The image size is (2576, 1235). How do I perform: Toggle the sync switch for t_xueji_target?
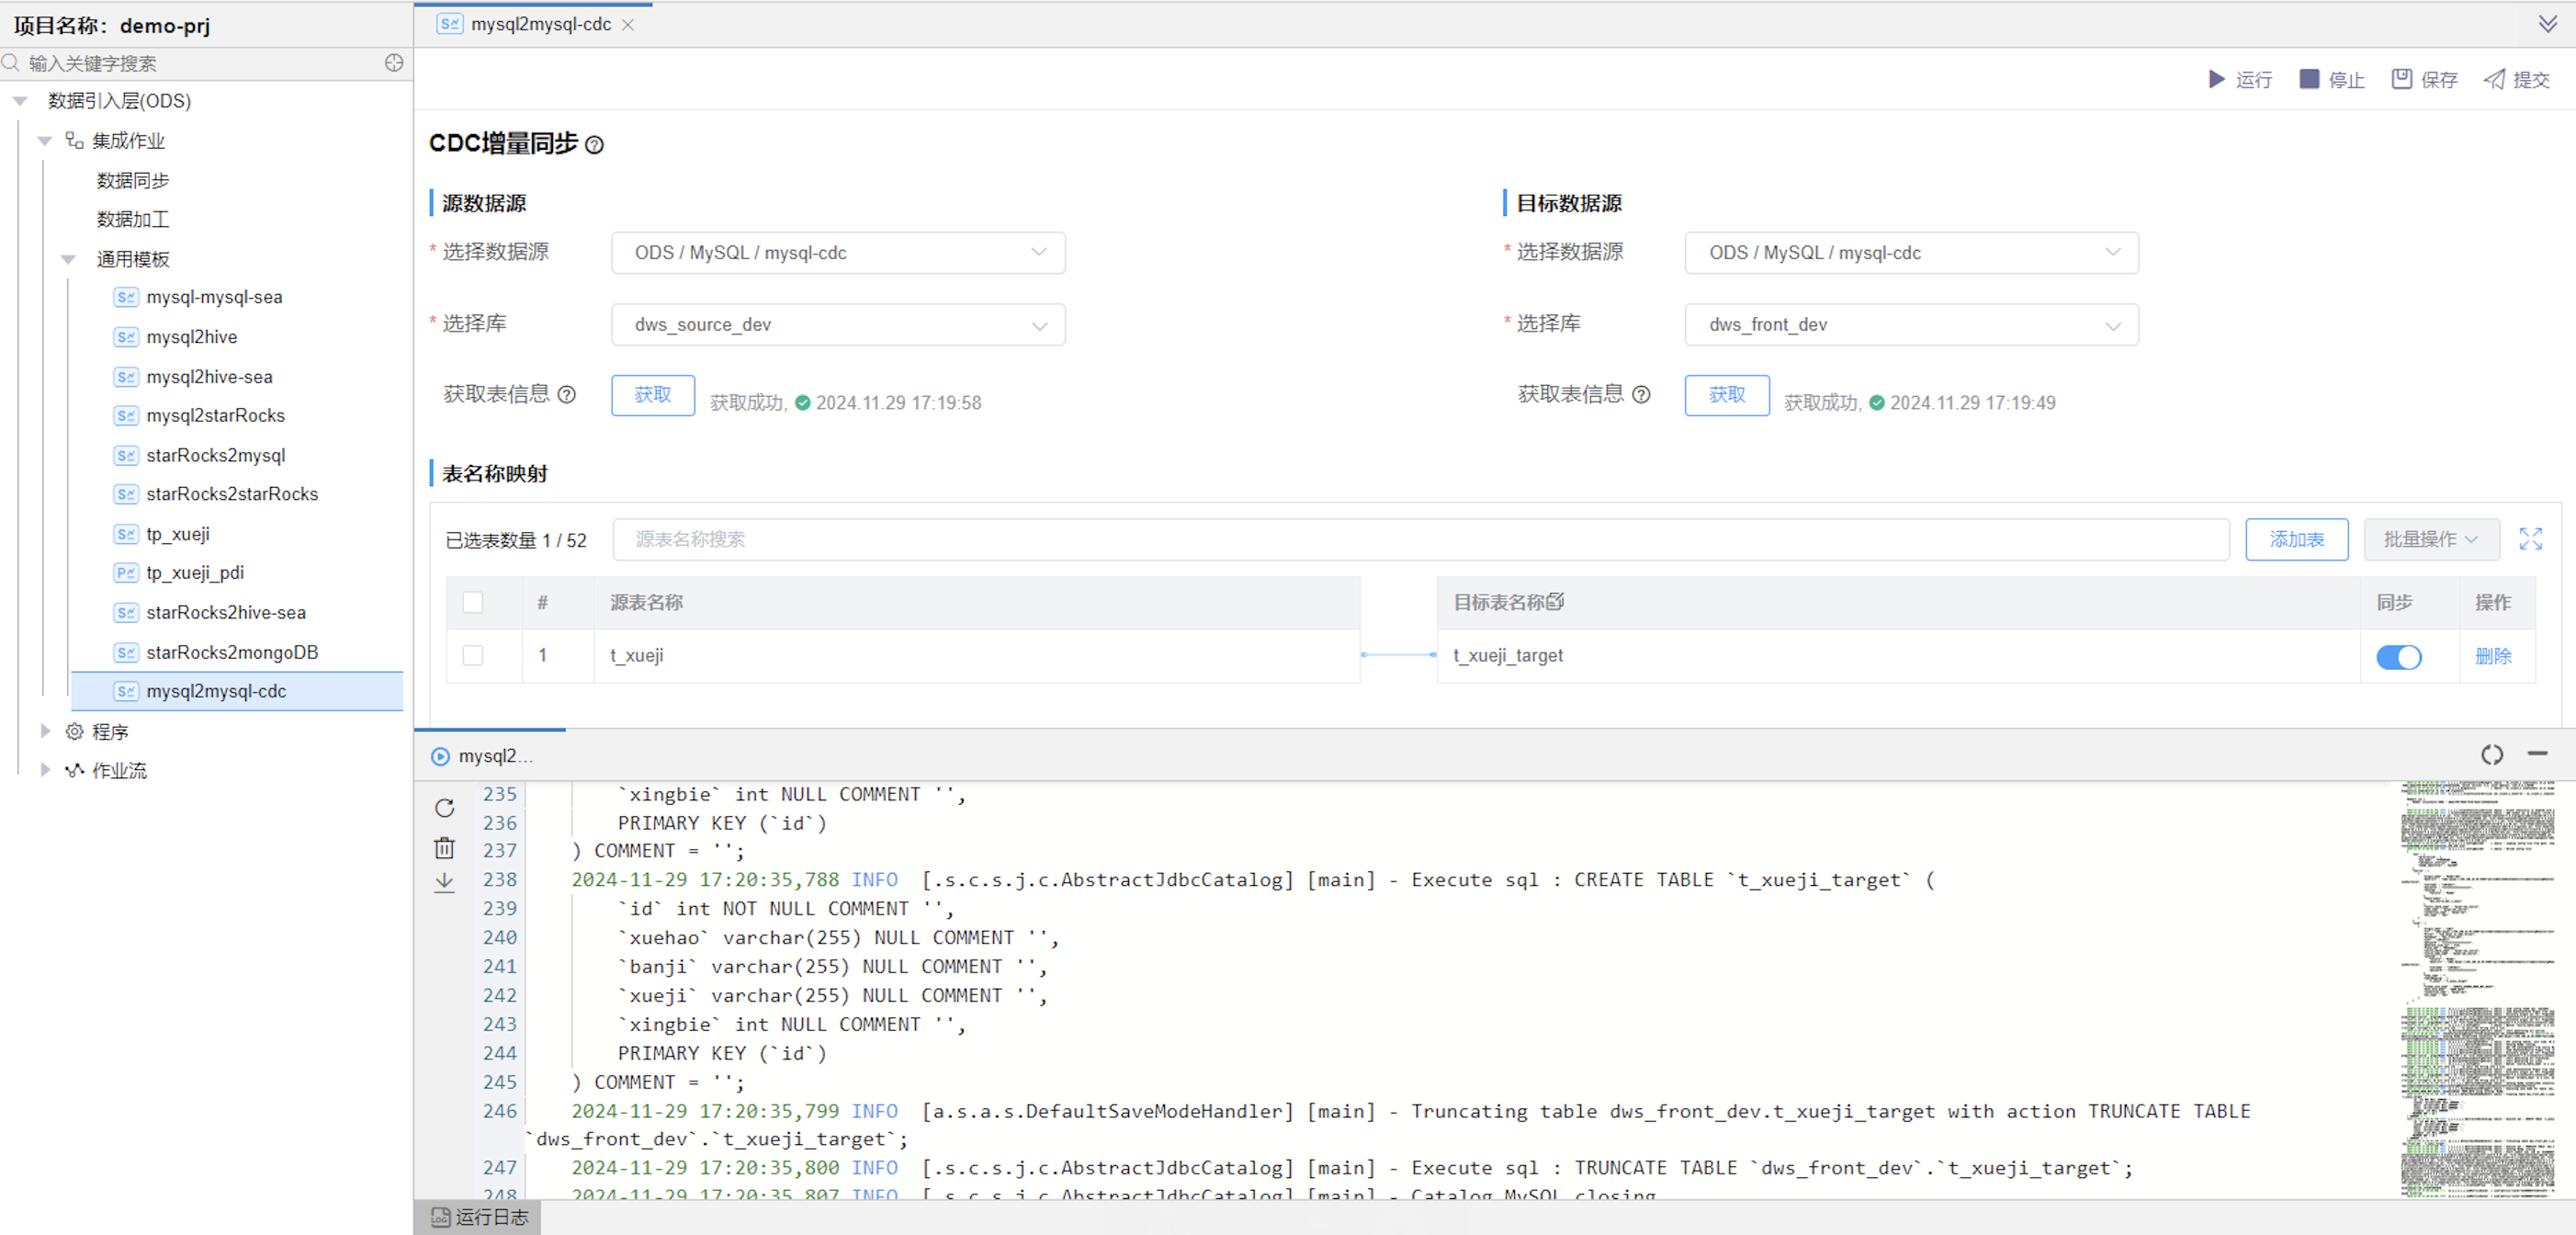[2398, 657]
